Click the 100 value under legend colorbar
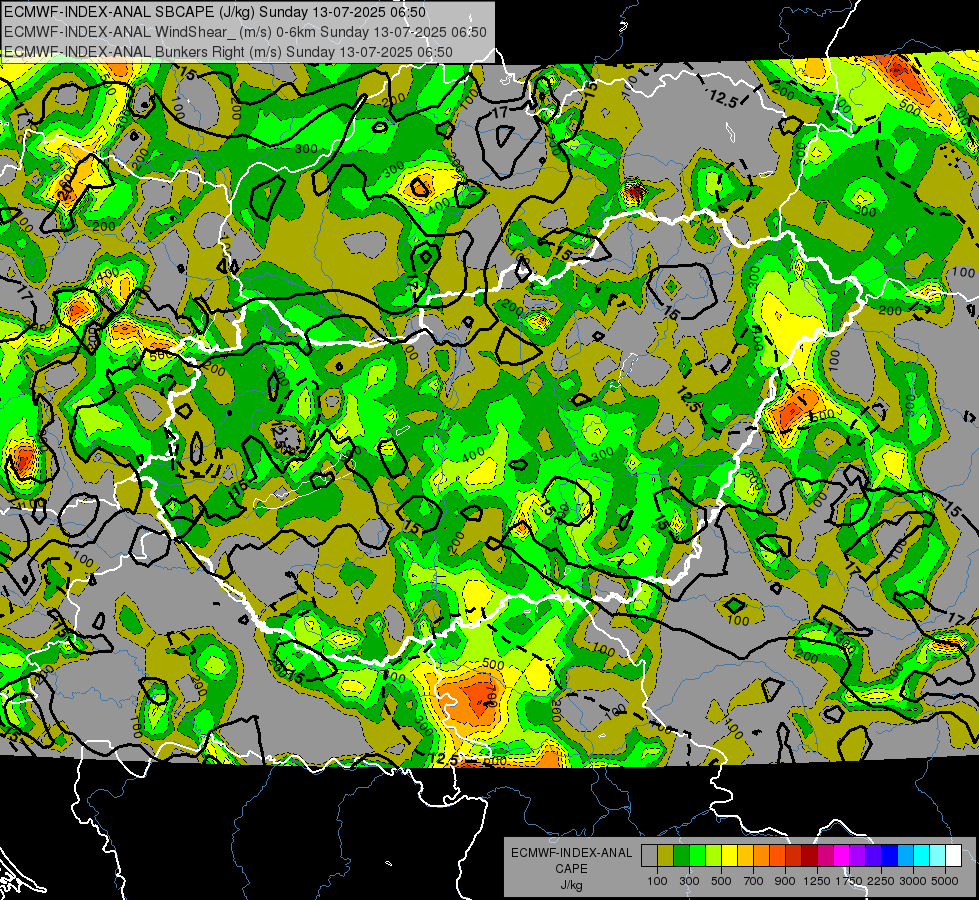This screenshot has width=979, height=900. pos(657,881)
